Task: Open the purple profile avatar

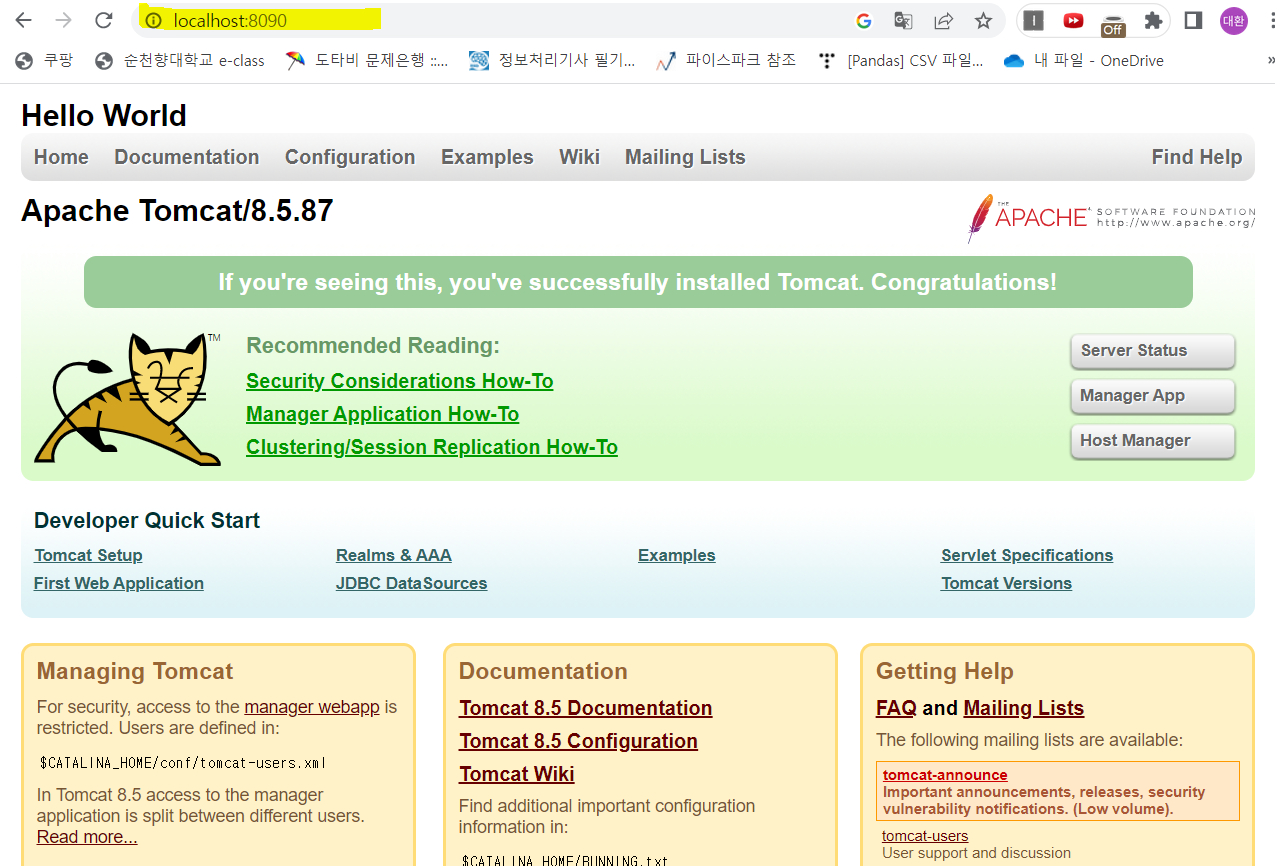Action: tap(1234, 20)
